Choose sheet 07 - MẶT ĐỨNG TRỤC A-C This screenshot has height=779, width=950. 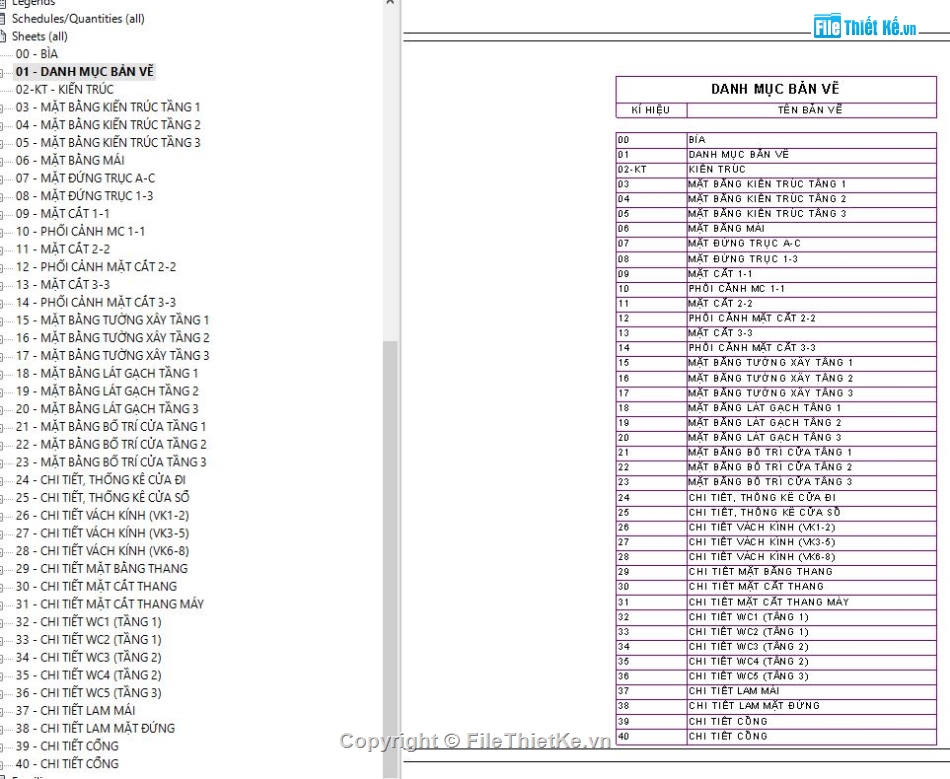click(85, 178)
